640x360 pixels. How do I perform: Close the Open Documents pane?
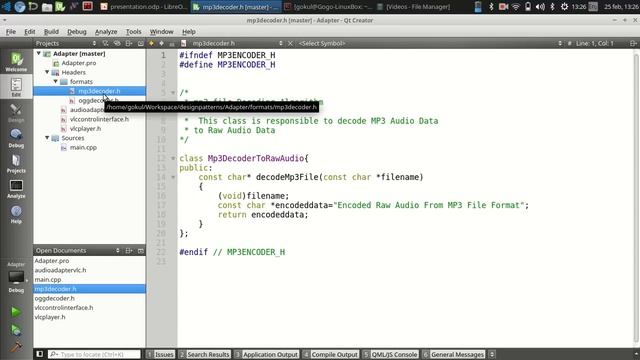pyautogui.click(x=140, y=251)
